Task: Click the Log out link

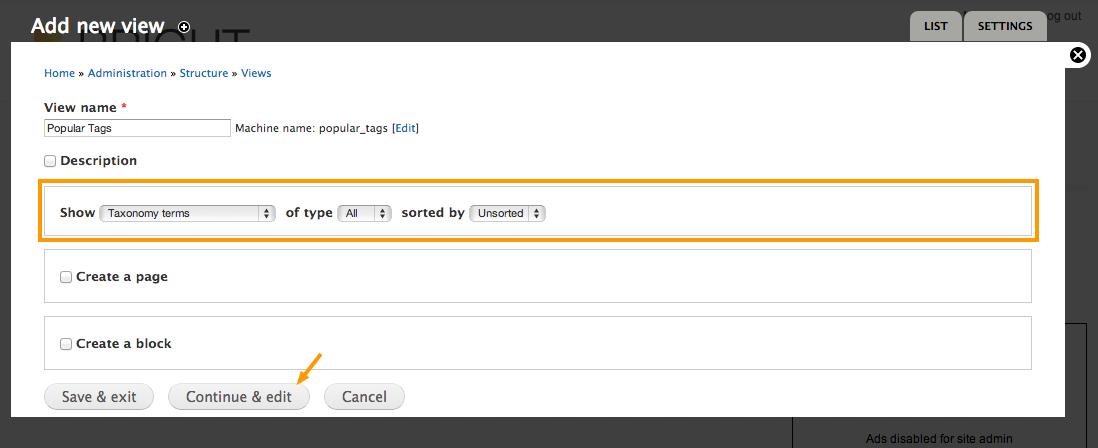Action: [1063, 15]
